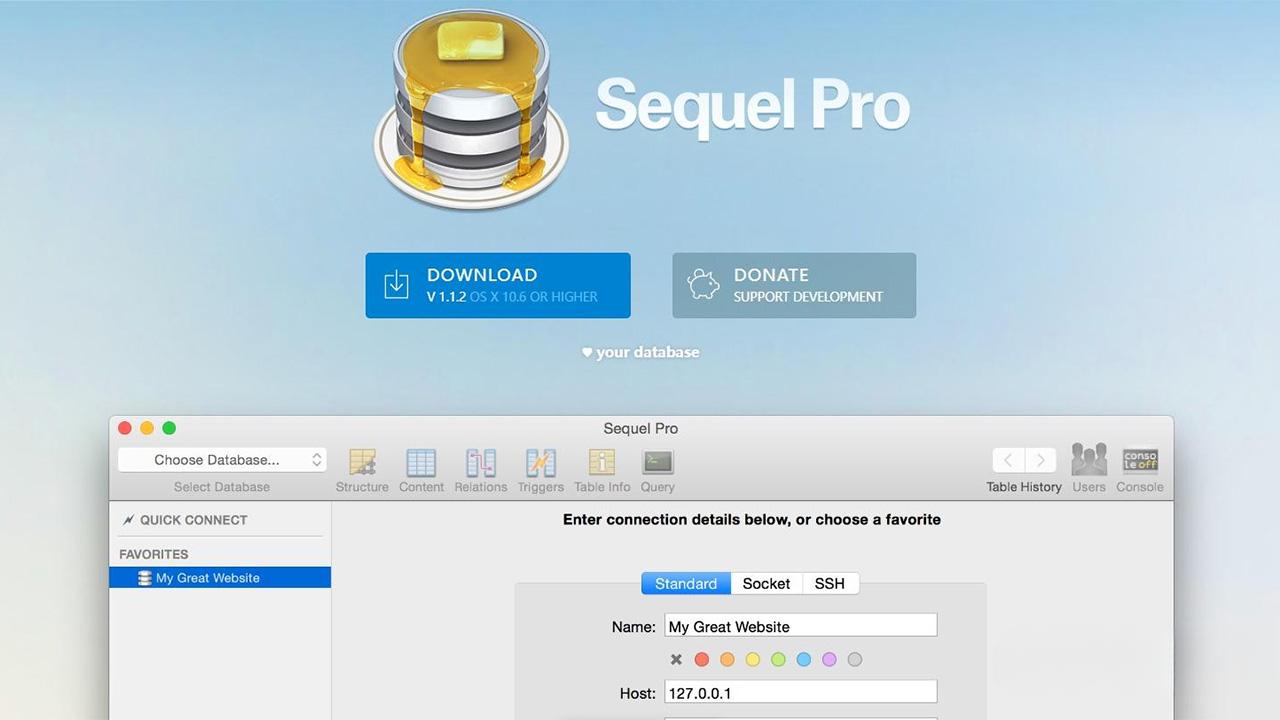Select the Standard connection tab
The image size is (1280, 720).
[686, 584]
